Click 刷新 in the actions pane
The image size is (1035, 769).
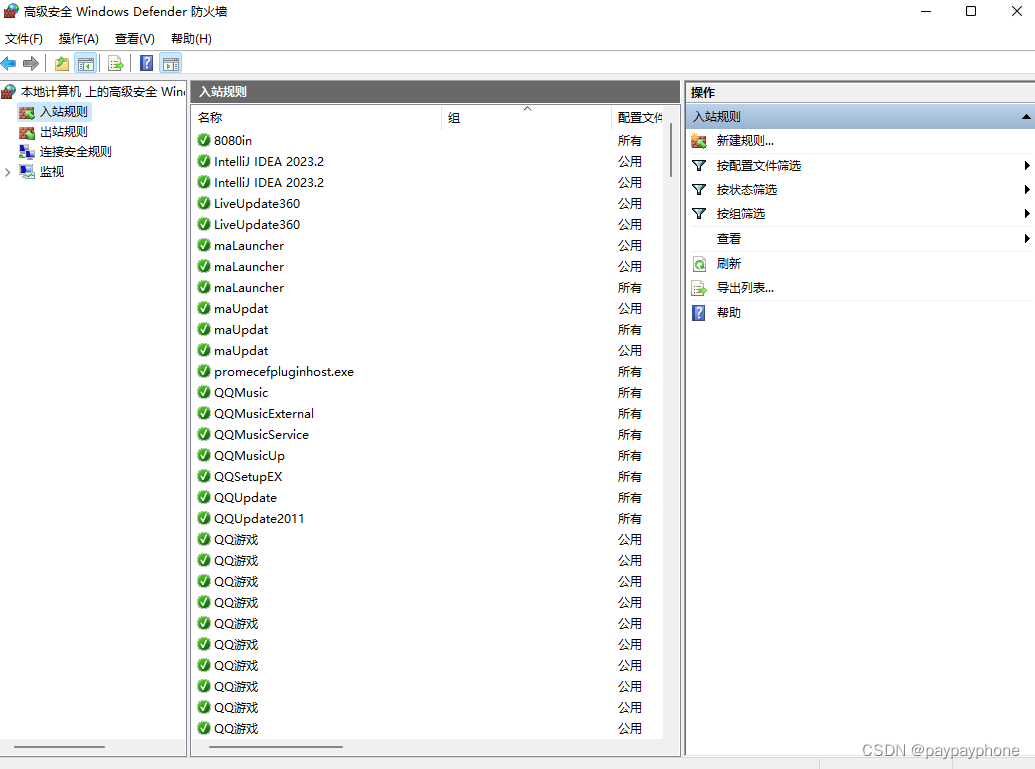pyautogui.click(x=729, y=264)
